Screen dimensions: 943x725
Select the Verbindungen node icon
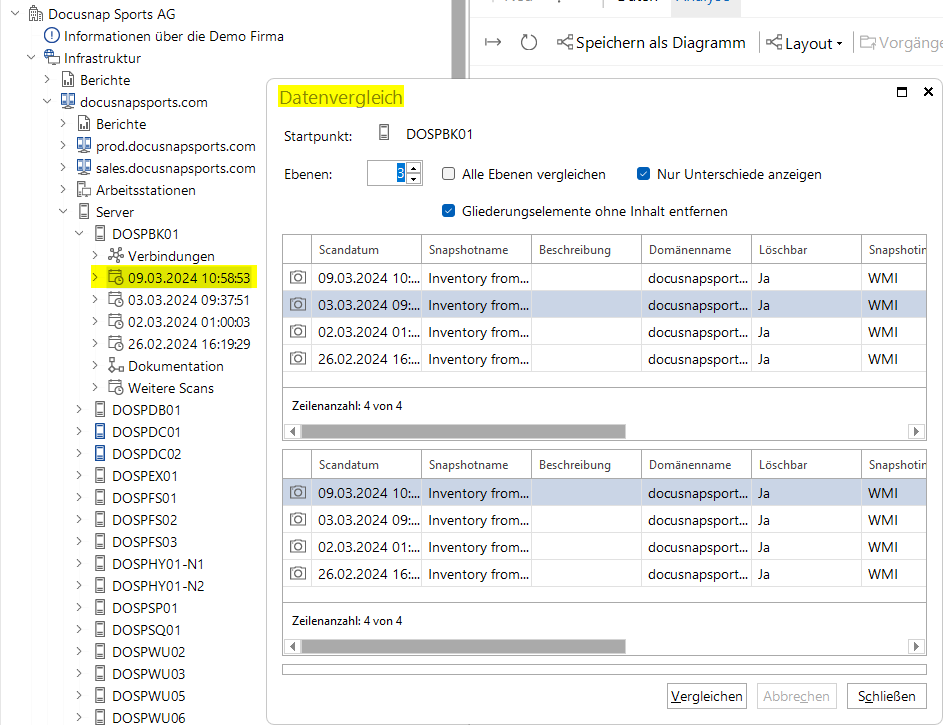(115, 255)
